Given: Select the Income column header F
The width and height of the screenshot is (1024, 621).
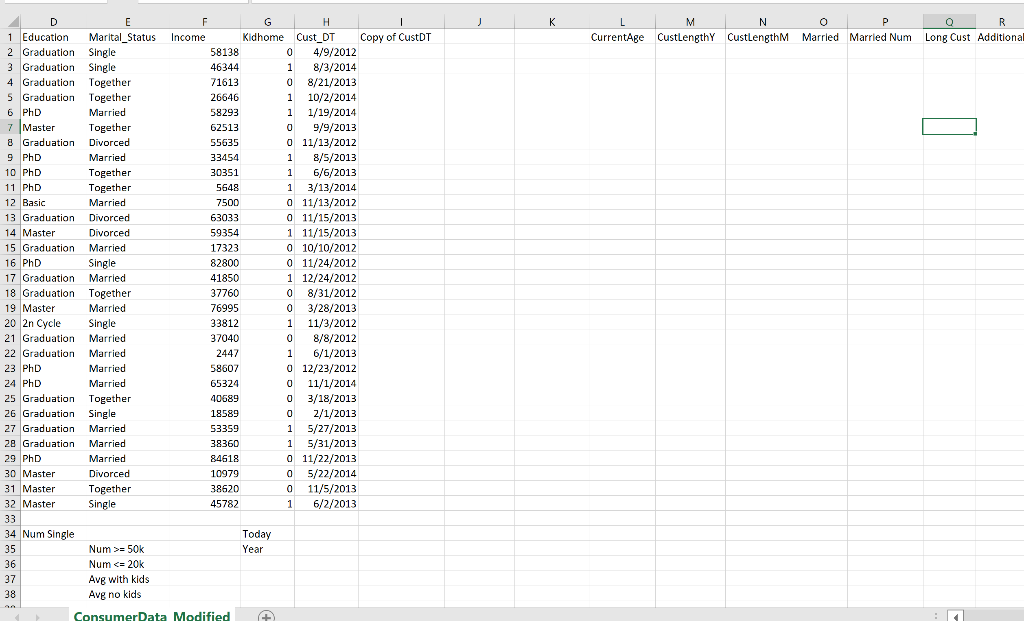Looking at the screenshot, I should [x=204, y=22].
